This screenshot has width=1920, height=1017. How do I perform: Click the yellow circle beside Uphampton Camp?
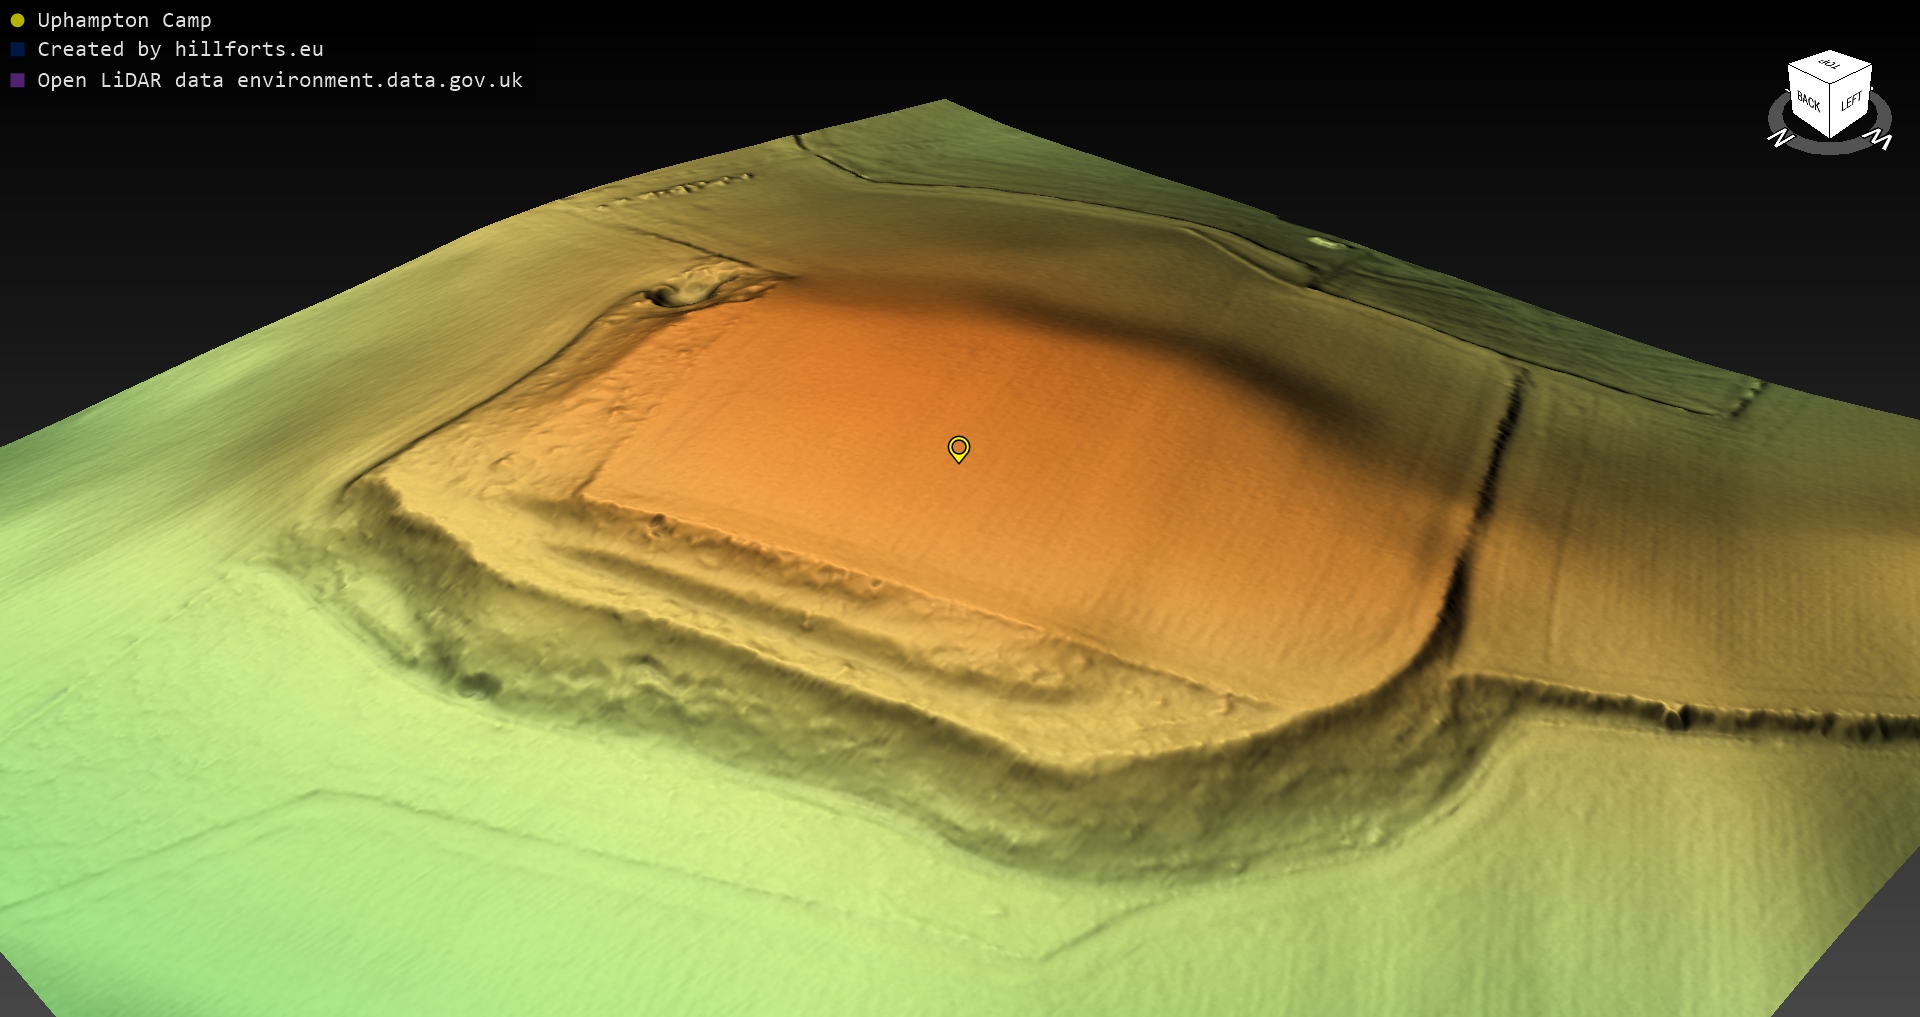coord(17,20)
